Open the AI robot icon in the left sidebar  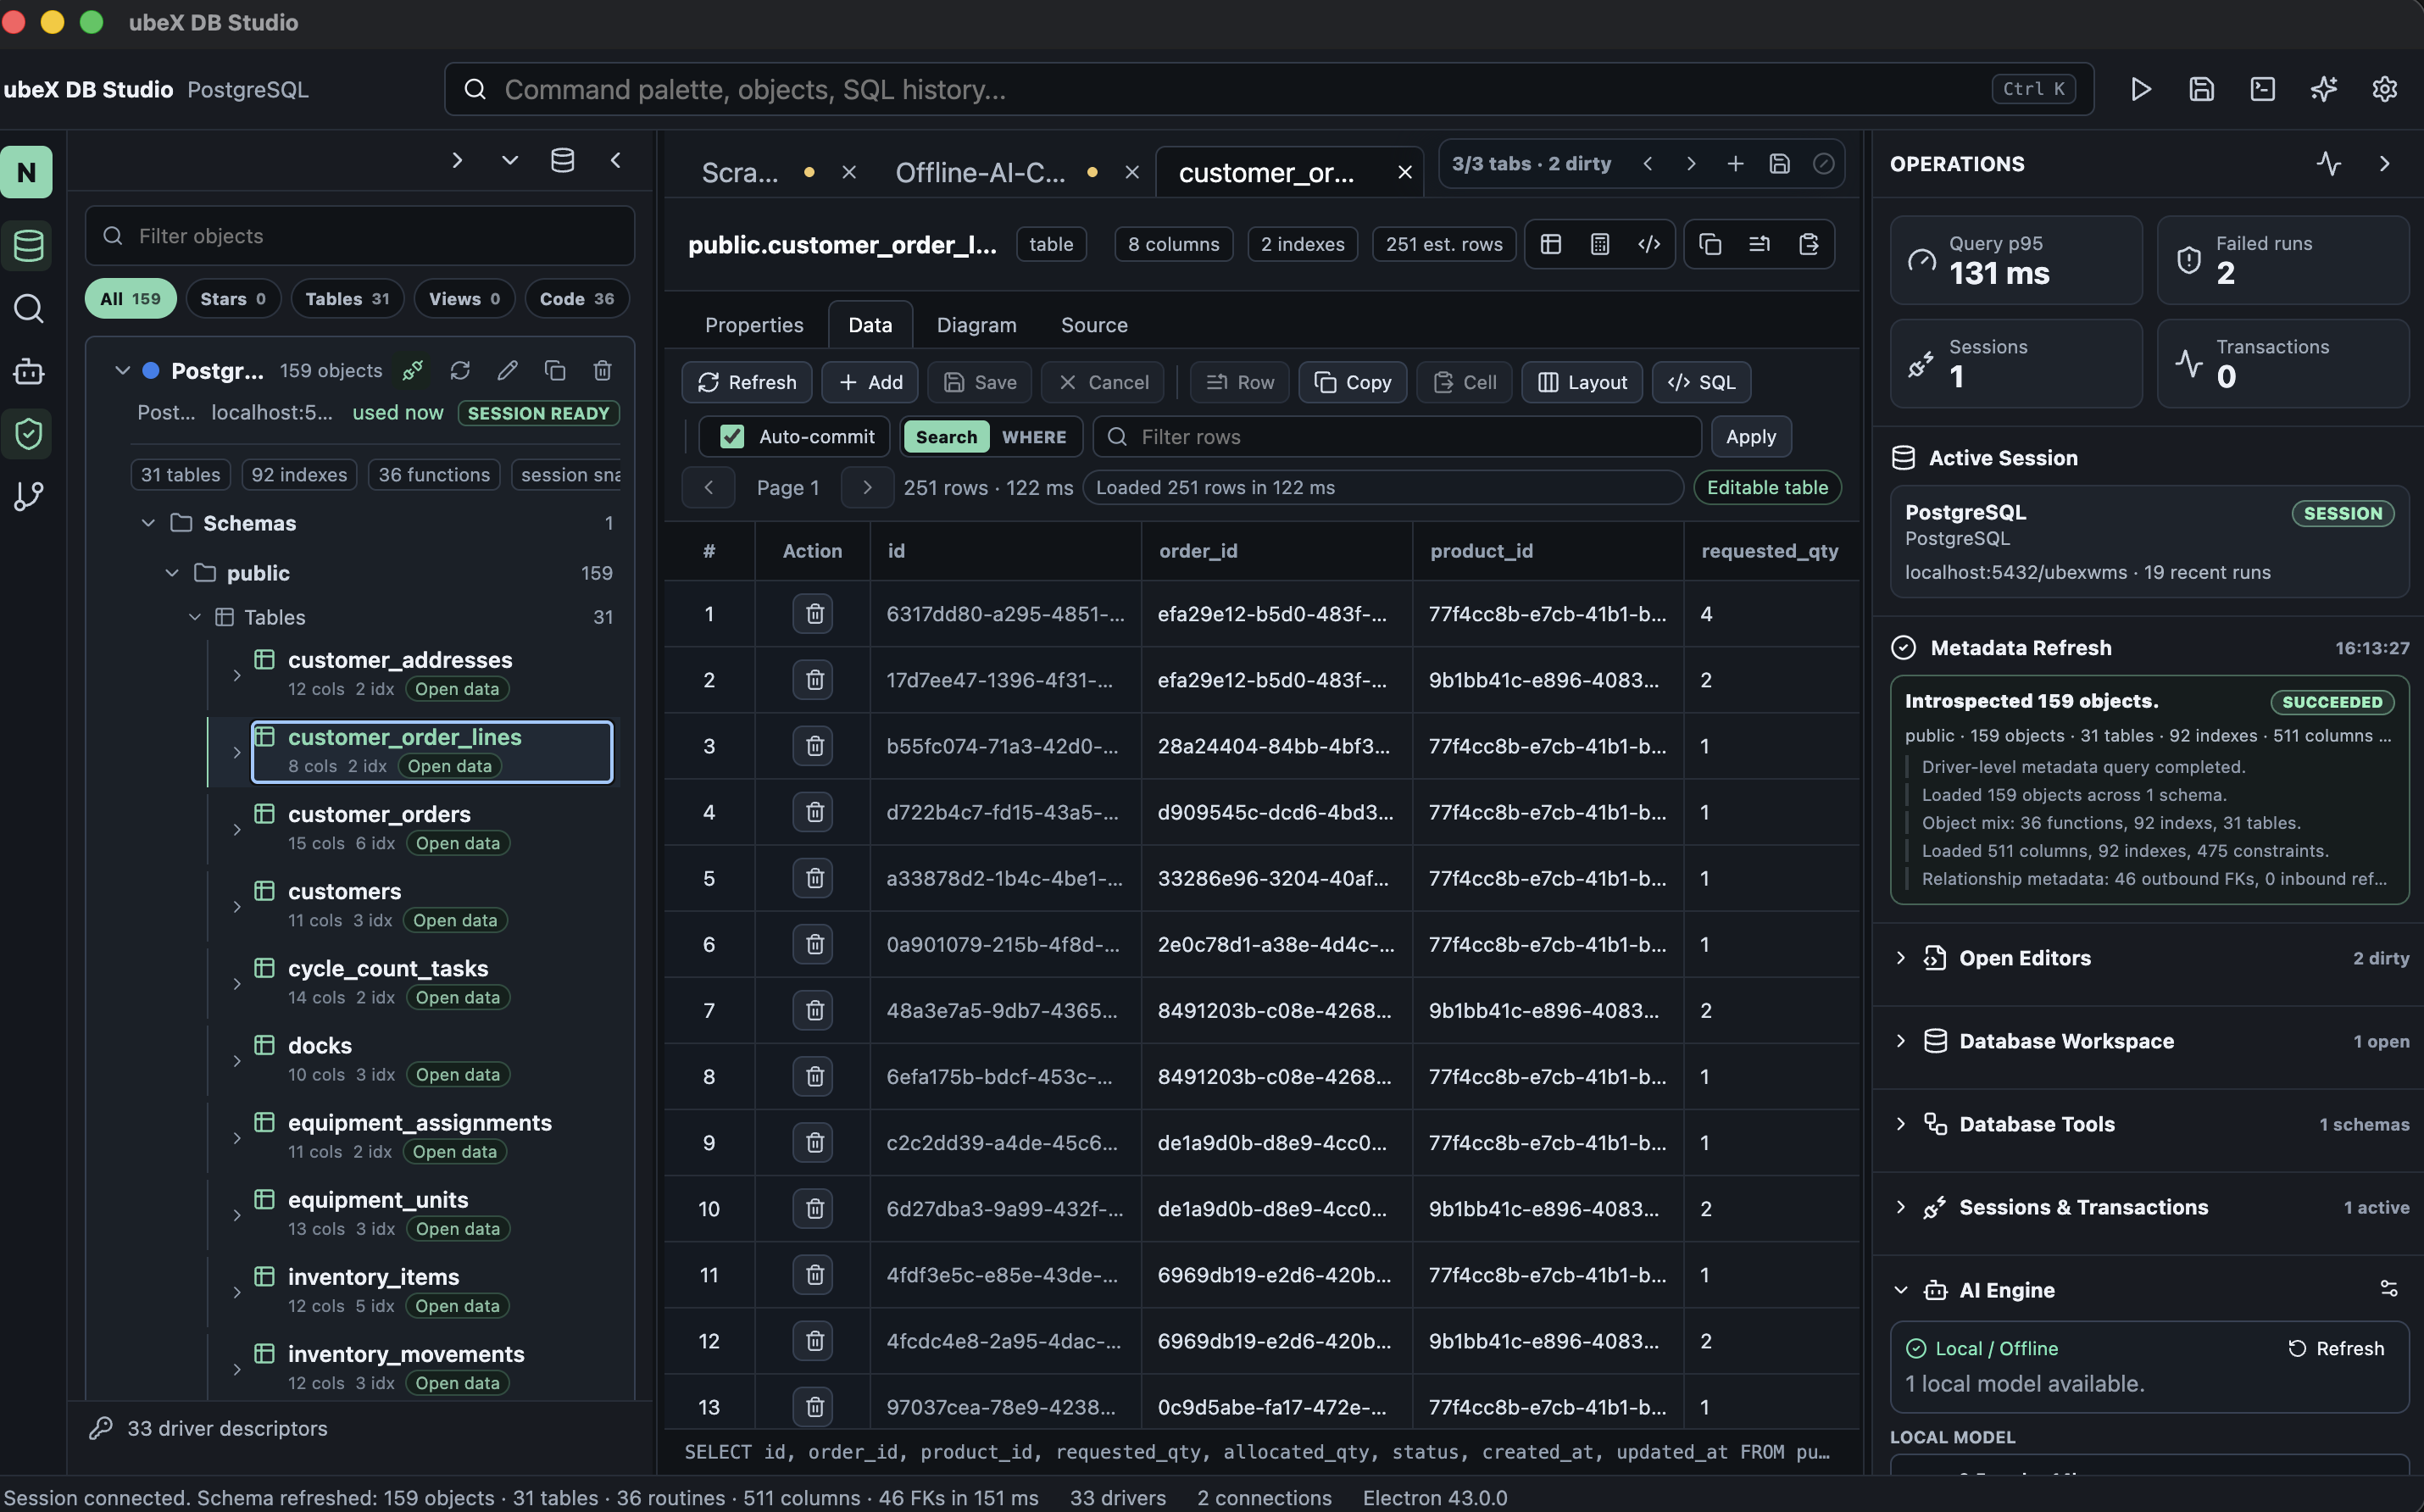(x=28, y=371)
